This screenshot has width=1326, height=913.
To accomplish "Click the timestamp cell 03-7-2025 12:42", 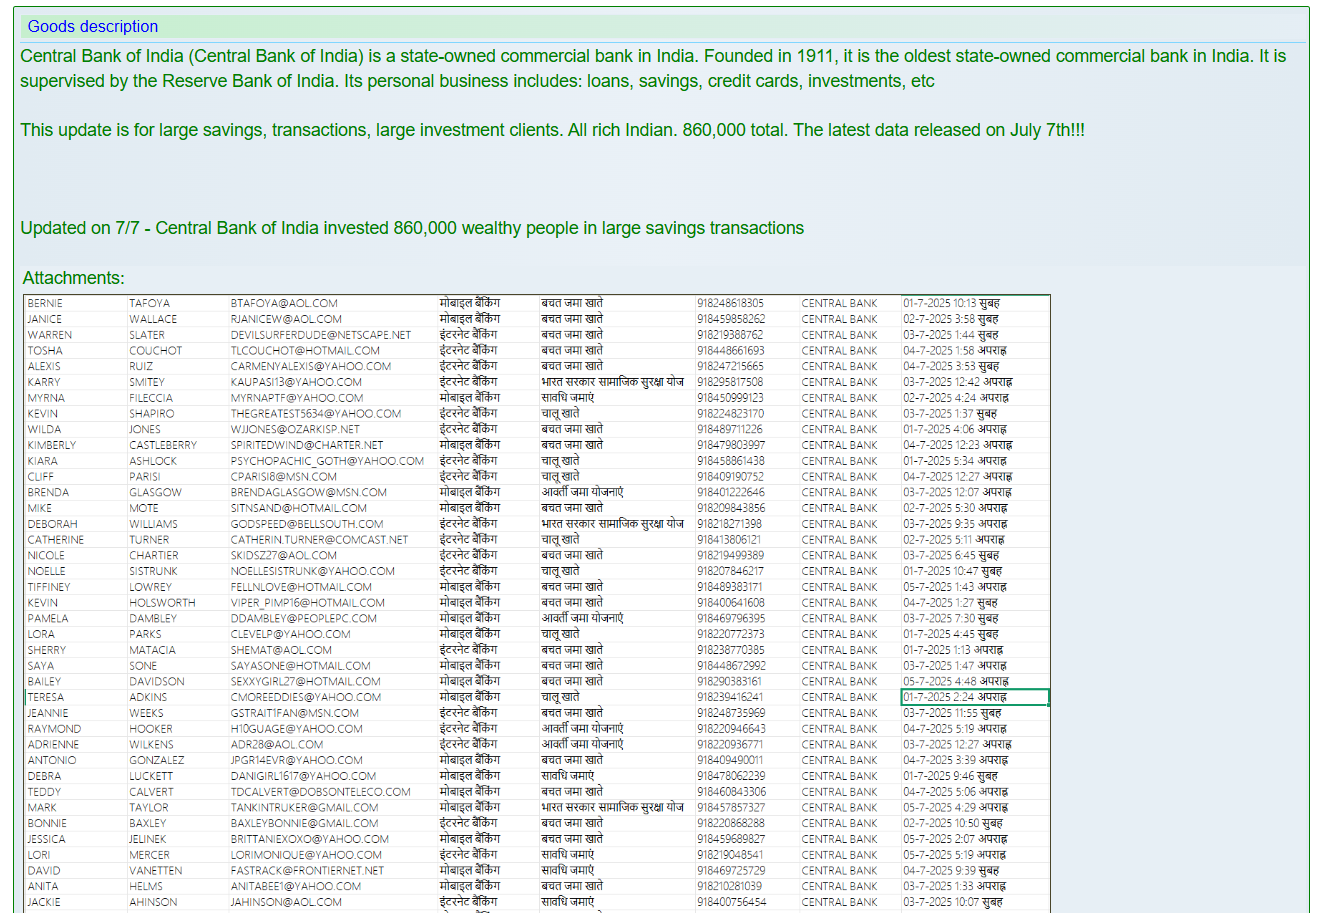I will [957, 382].
